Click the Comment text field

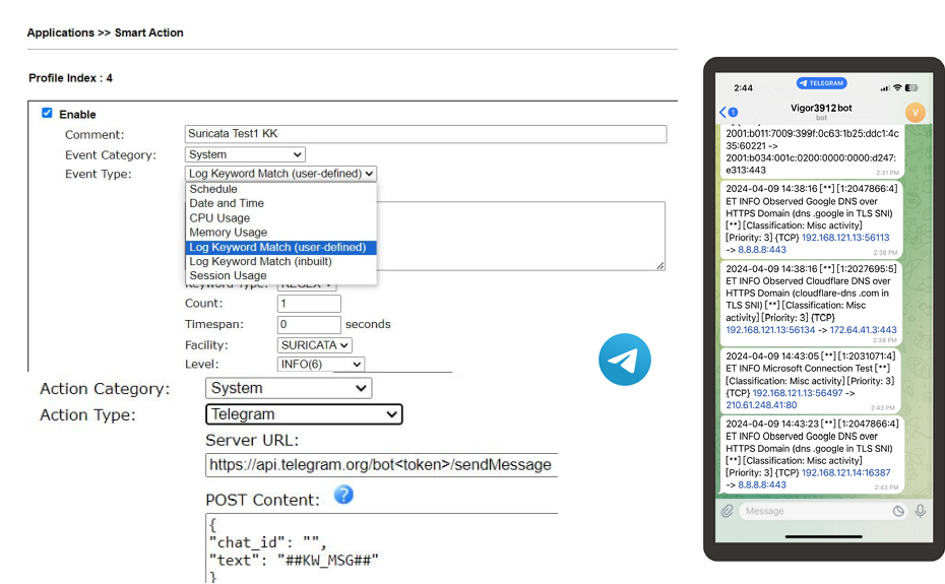(x=425, y=134)
